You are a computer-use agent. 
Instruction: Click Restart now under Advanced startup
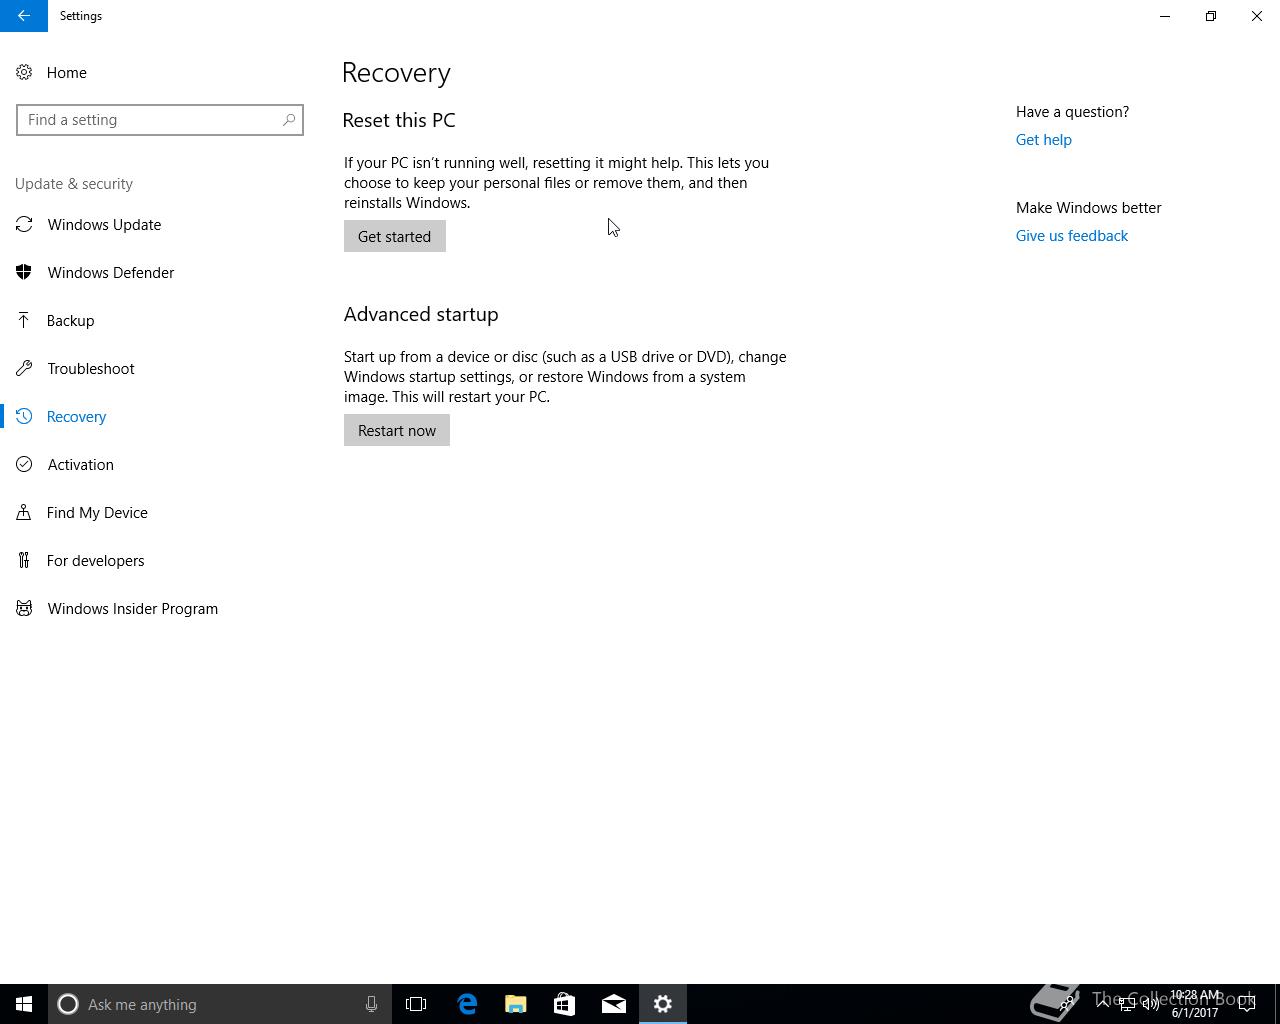(x=397, y=430)
